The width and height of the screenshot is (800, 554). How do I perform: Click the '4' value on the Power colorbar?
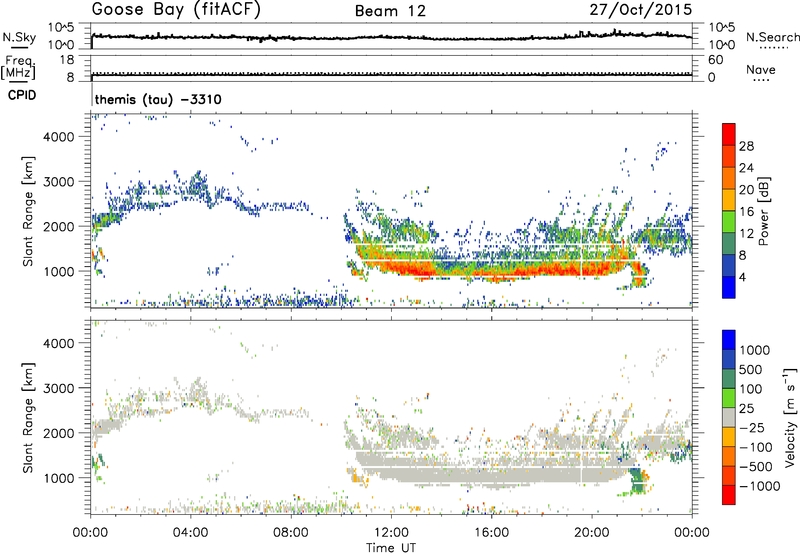[x=742, y=277]
